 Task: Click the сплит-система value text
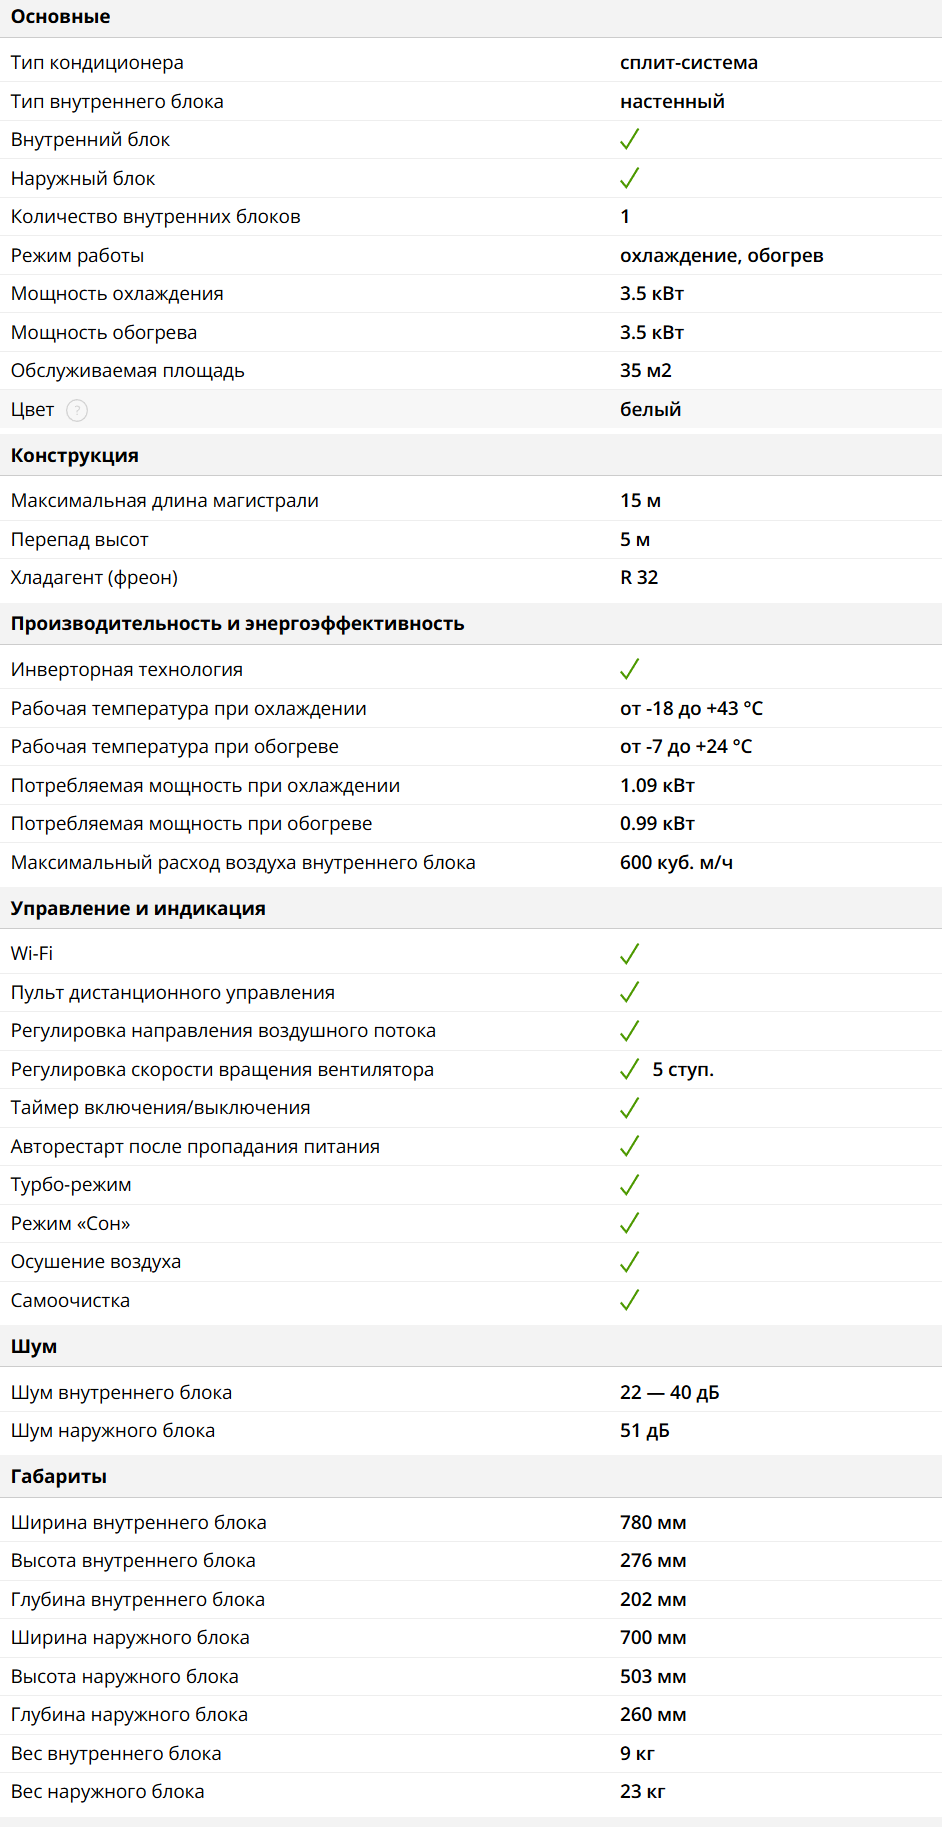(688, 62)
